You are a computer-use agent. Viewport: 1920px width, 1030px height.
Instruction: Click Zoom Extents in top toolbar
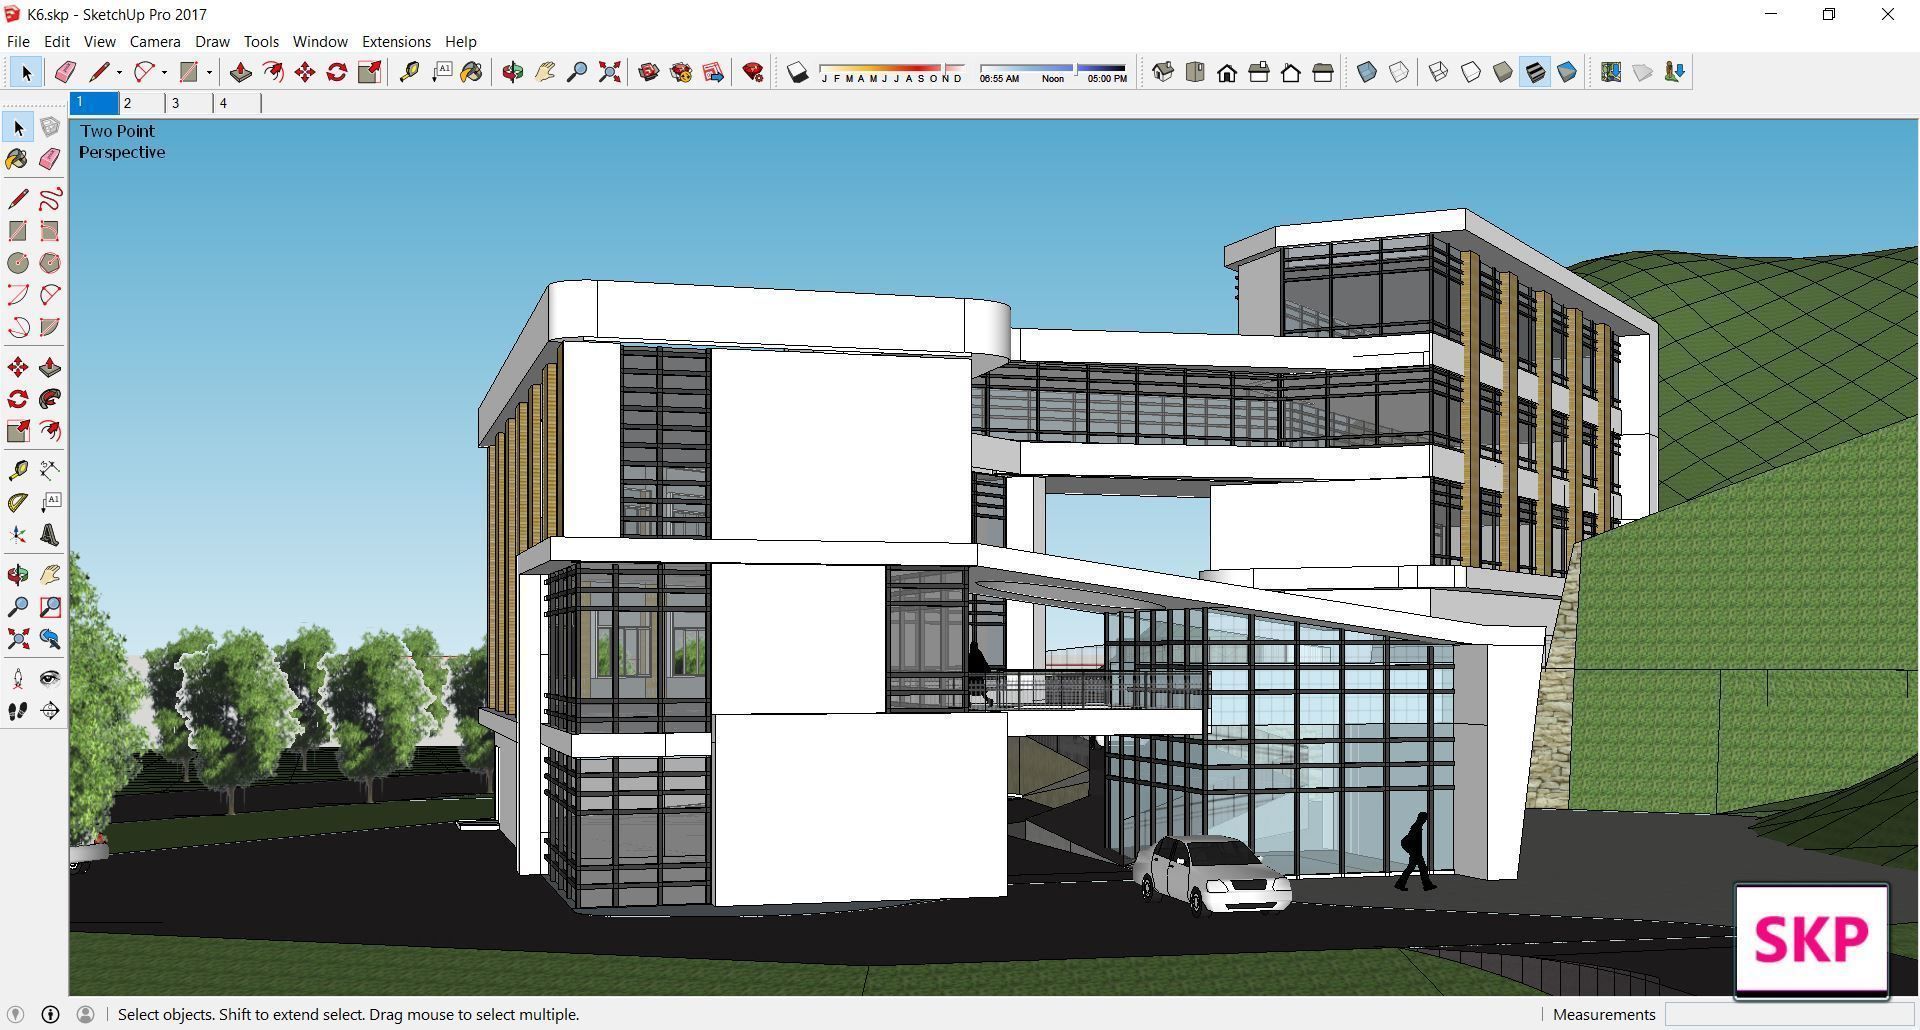tap(609, 72)
